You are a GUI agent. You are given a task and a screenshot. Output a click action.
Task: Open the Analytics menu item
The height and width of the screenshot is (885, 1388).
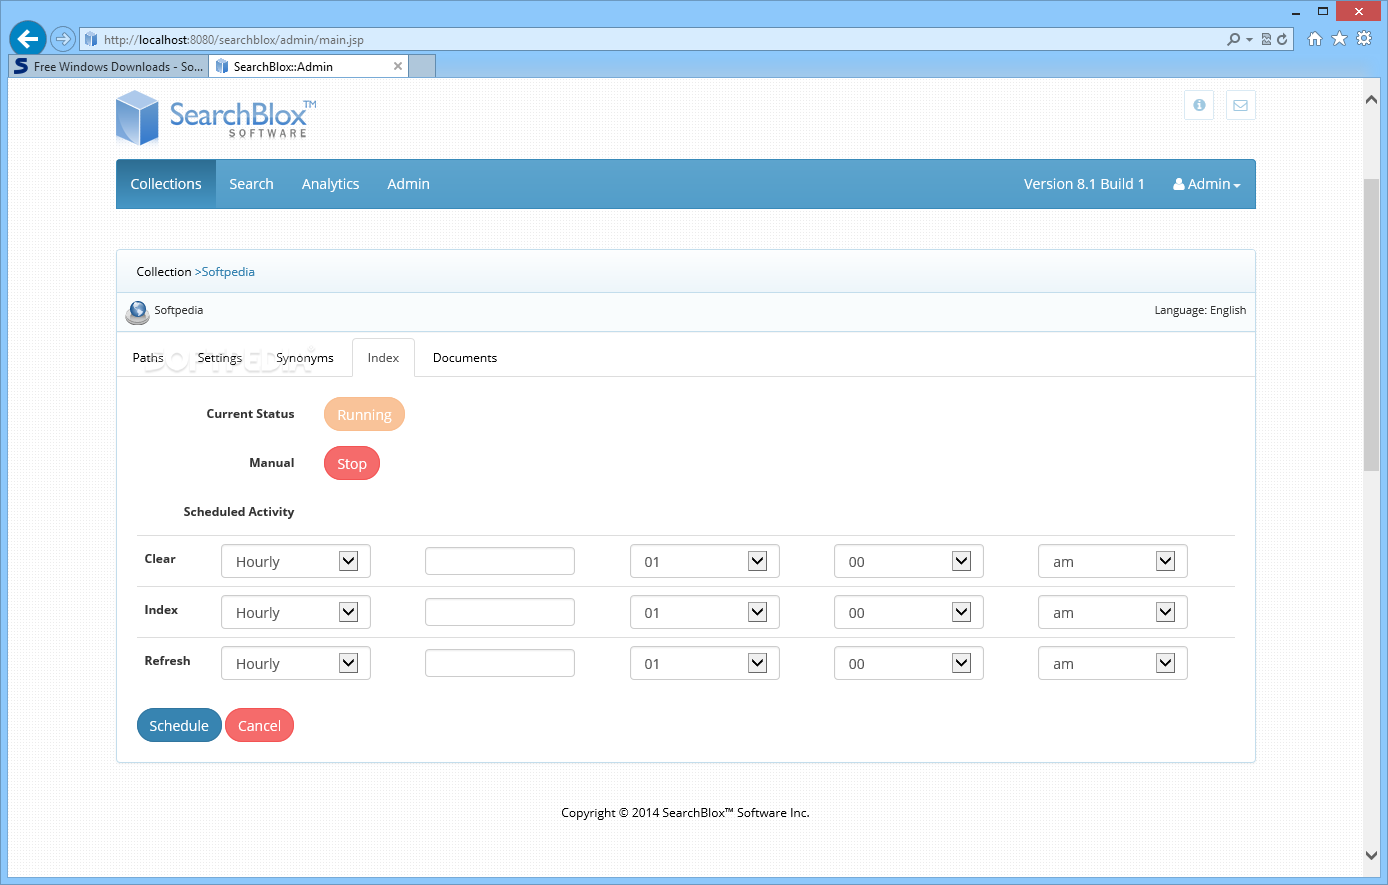pos(330,184)
